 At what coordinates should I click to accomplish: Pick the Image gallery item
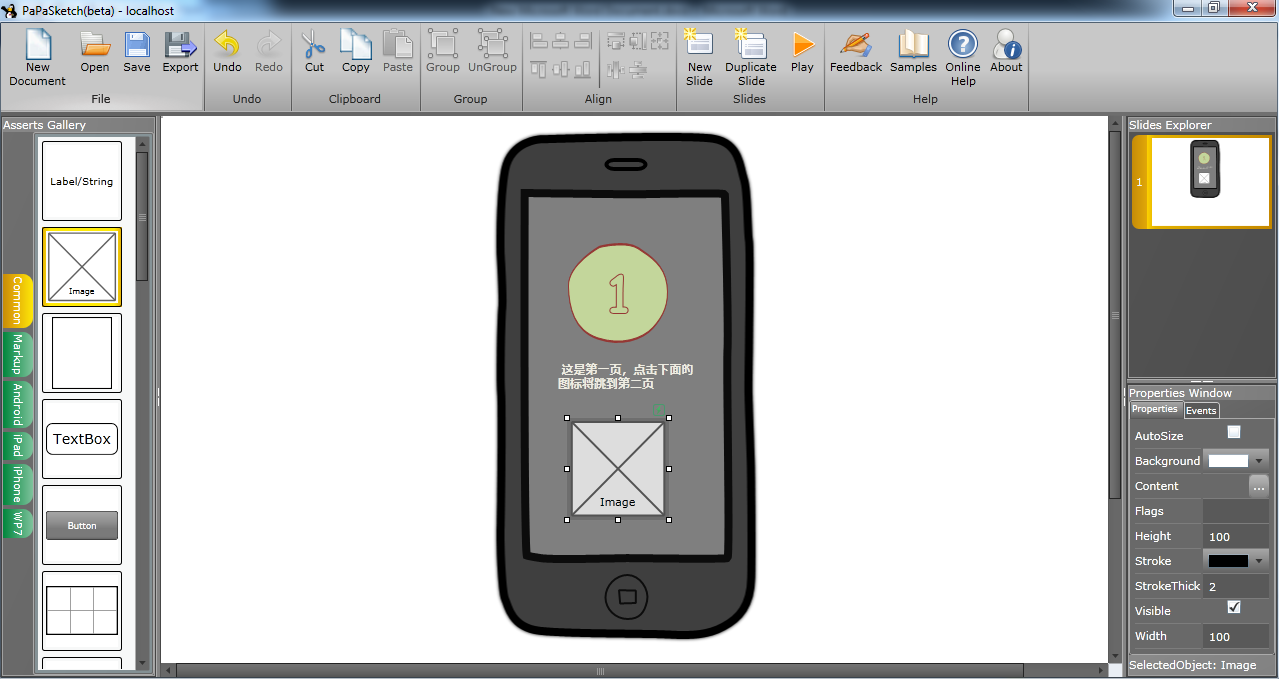coord(82,267)
